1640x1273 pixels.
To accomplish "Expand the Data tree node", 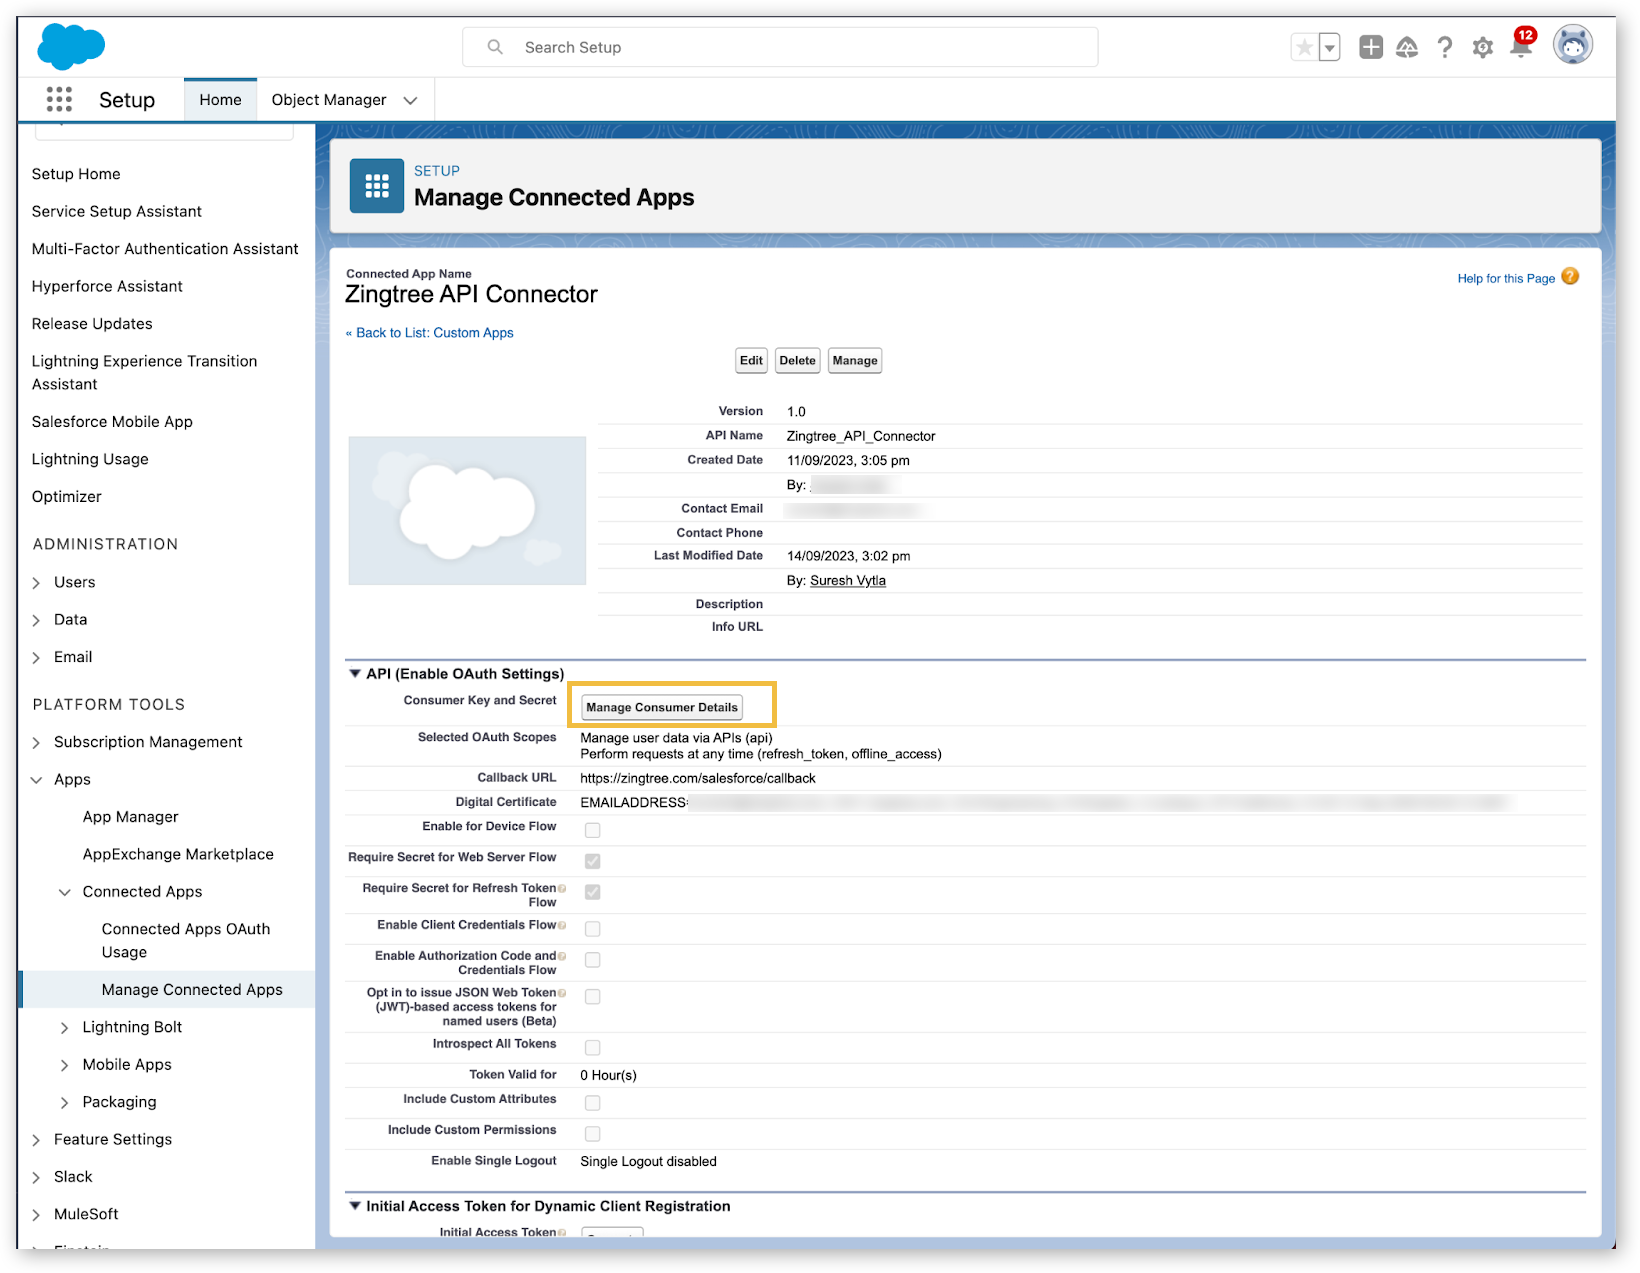I will [x=37, y=620].
